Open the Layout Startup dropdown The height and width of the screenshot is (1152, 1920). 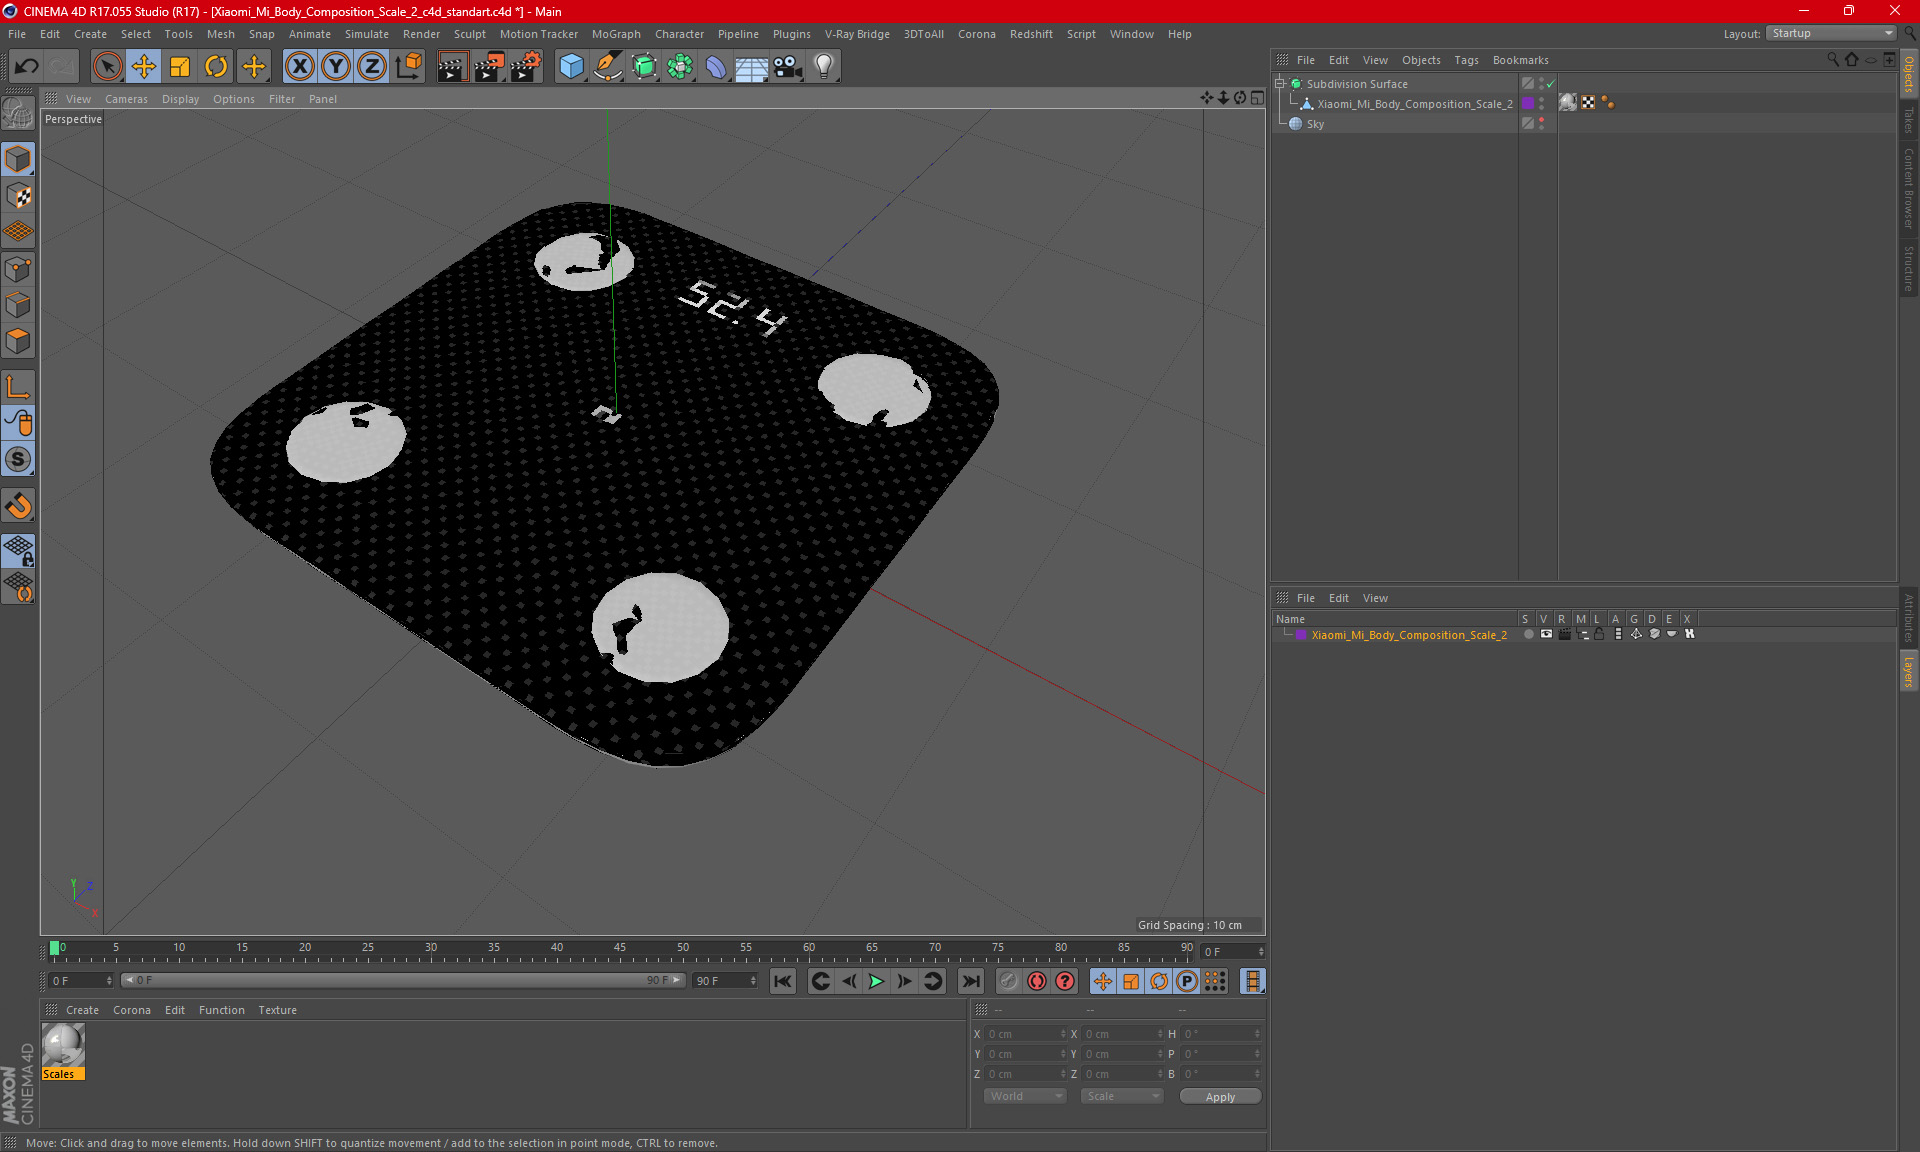pos(1832,33)
